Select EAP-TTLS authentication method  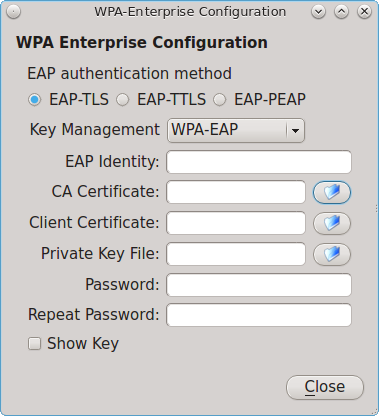(122, 100)
